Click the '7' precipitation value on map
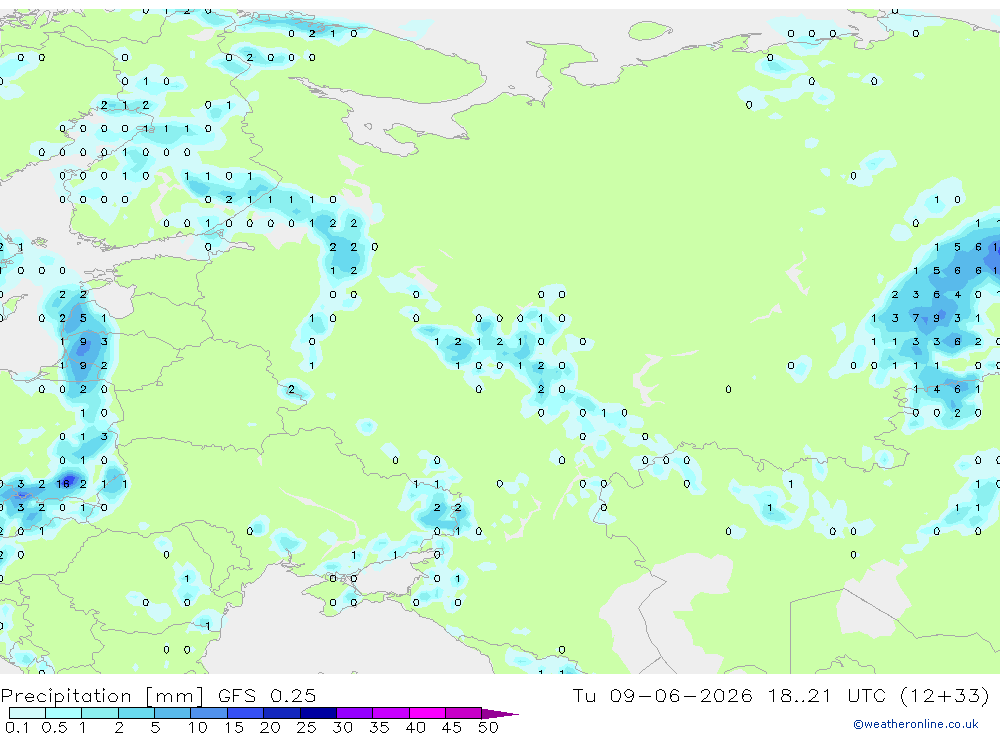The width and height of the screenshot is (1000, 733). (x=915, y=318)
